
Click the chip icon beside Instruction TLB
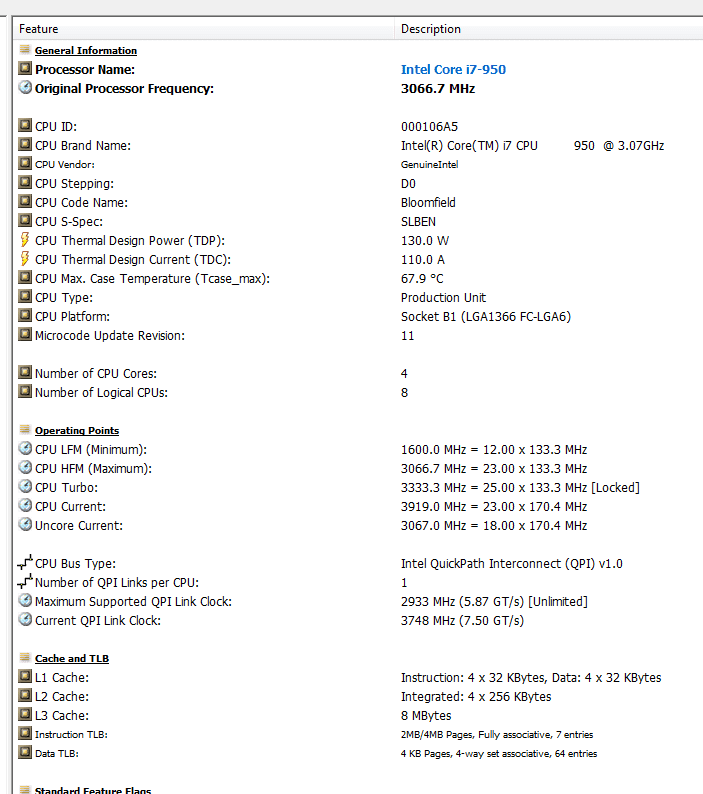coord(25,733)
